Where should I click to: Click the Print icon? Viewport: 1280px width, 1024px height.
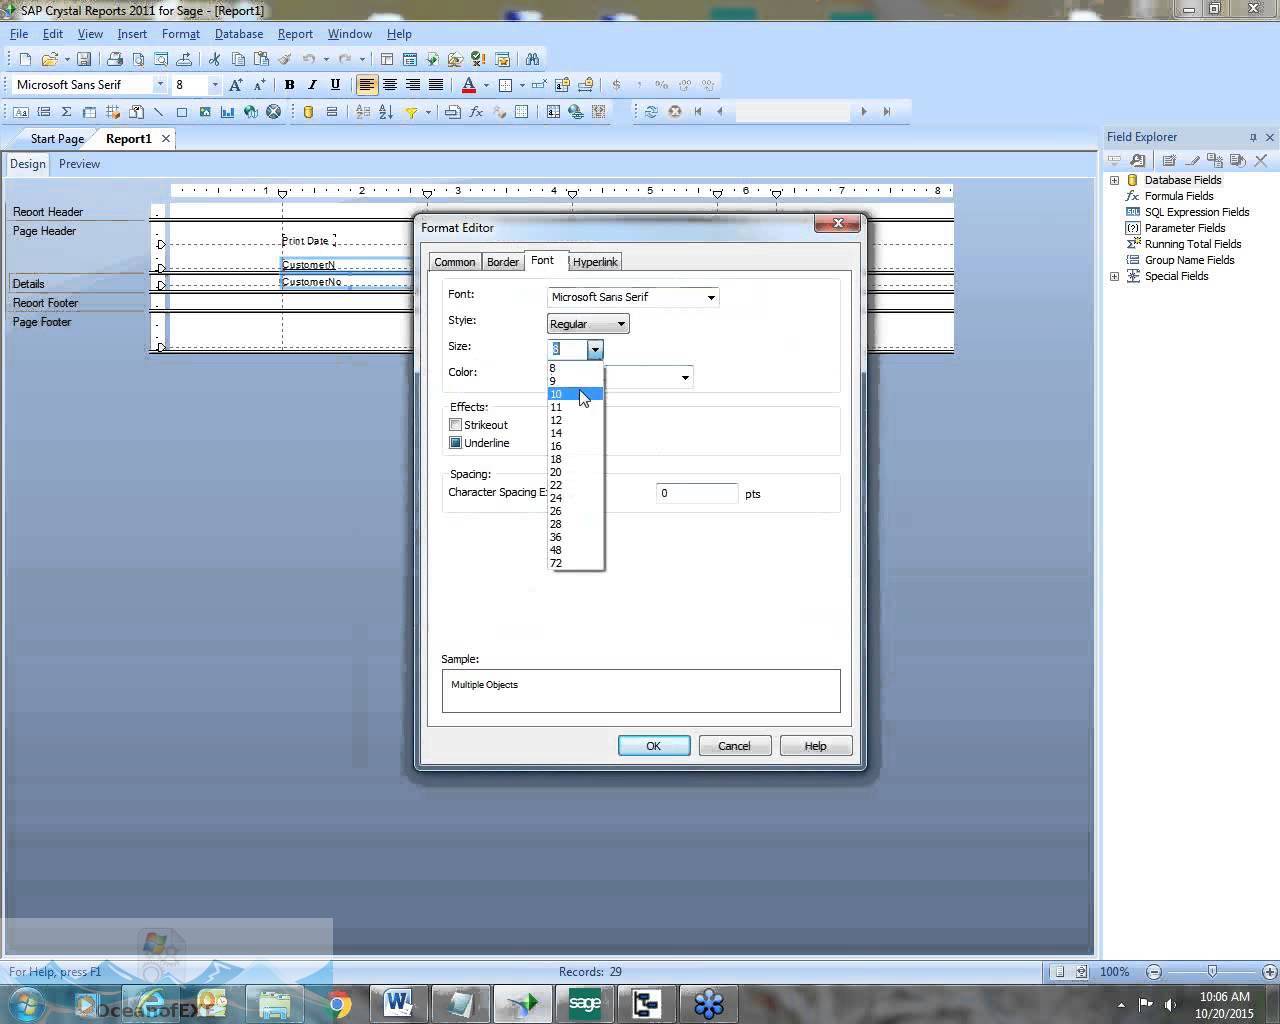pyautogui.click(x=114, y=59)
